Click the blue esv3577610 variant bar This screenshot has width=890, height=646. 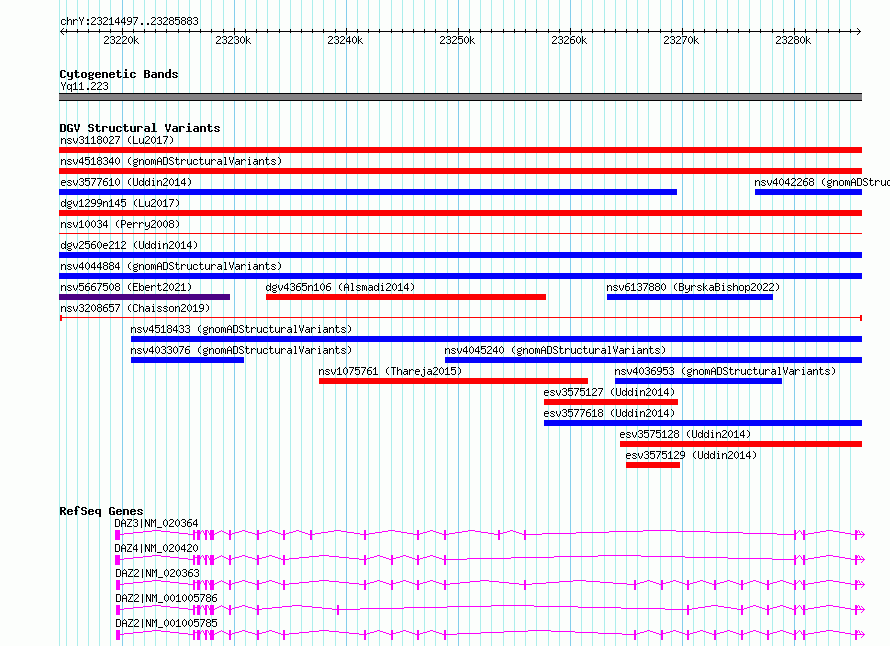[368, 192]
